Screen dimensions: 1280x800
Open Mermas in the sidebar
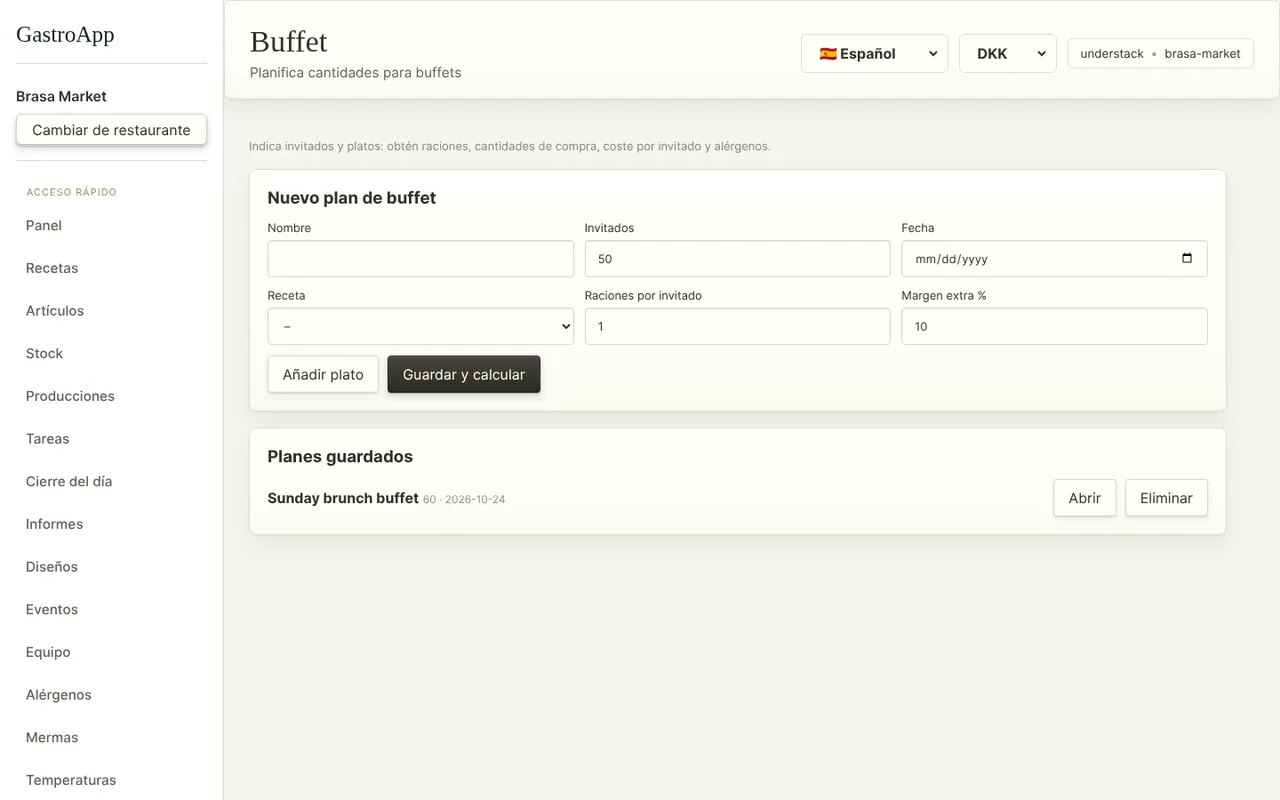tap(52, 738)
